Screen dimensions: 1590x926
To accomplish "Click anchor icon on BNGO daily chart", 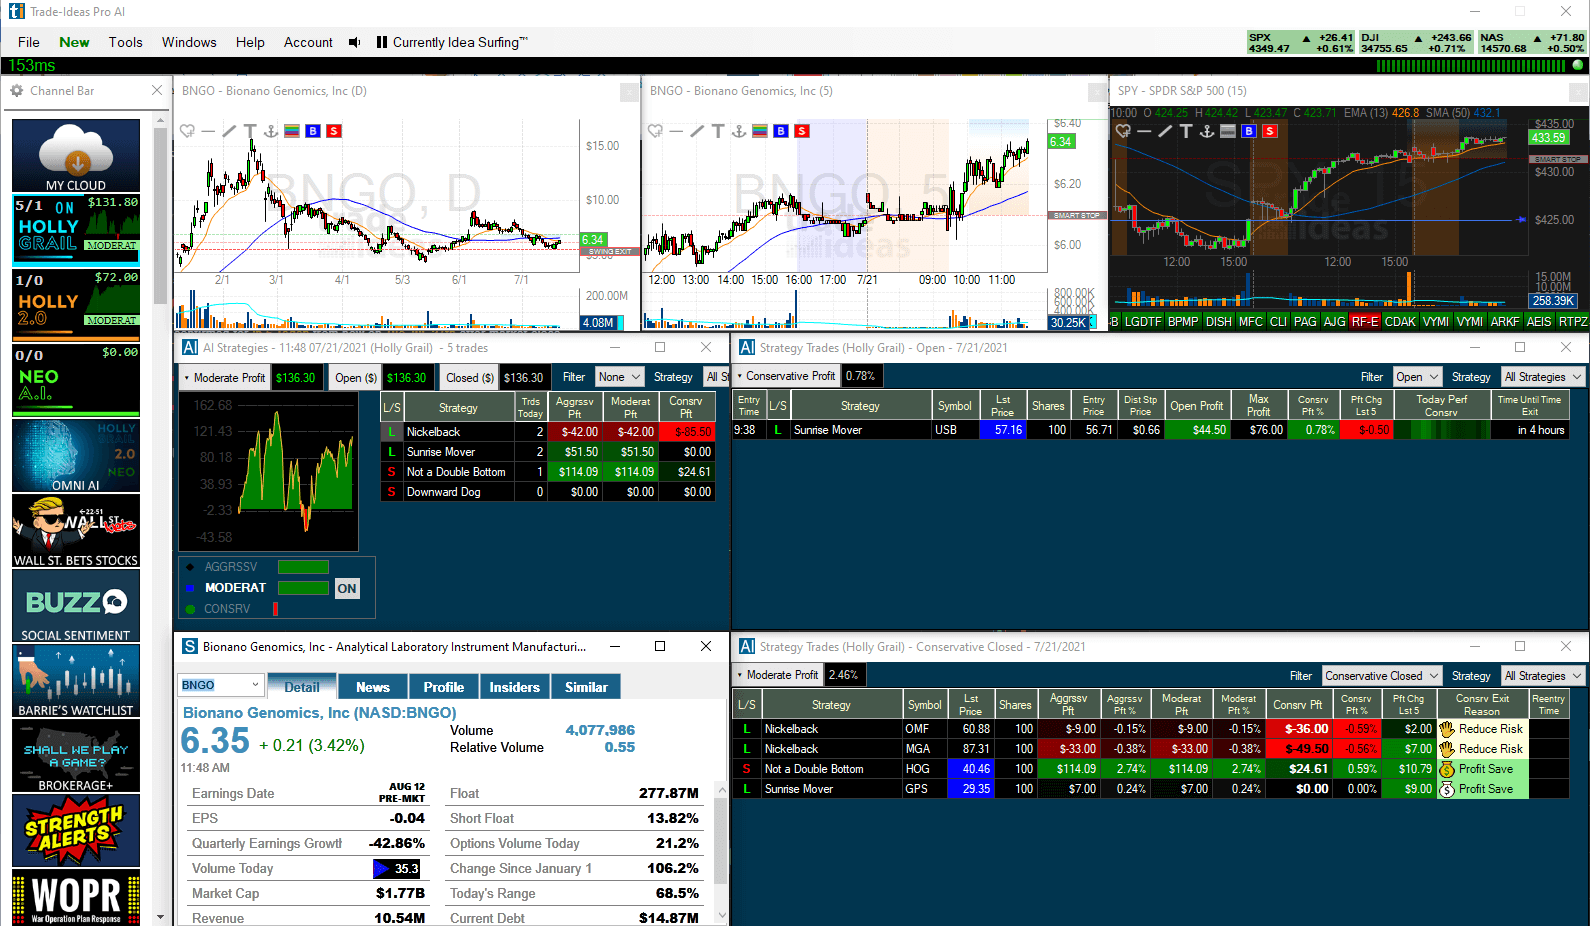I will point(270,131).
